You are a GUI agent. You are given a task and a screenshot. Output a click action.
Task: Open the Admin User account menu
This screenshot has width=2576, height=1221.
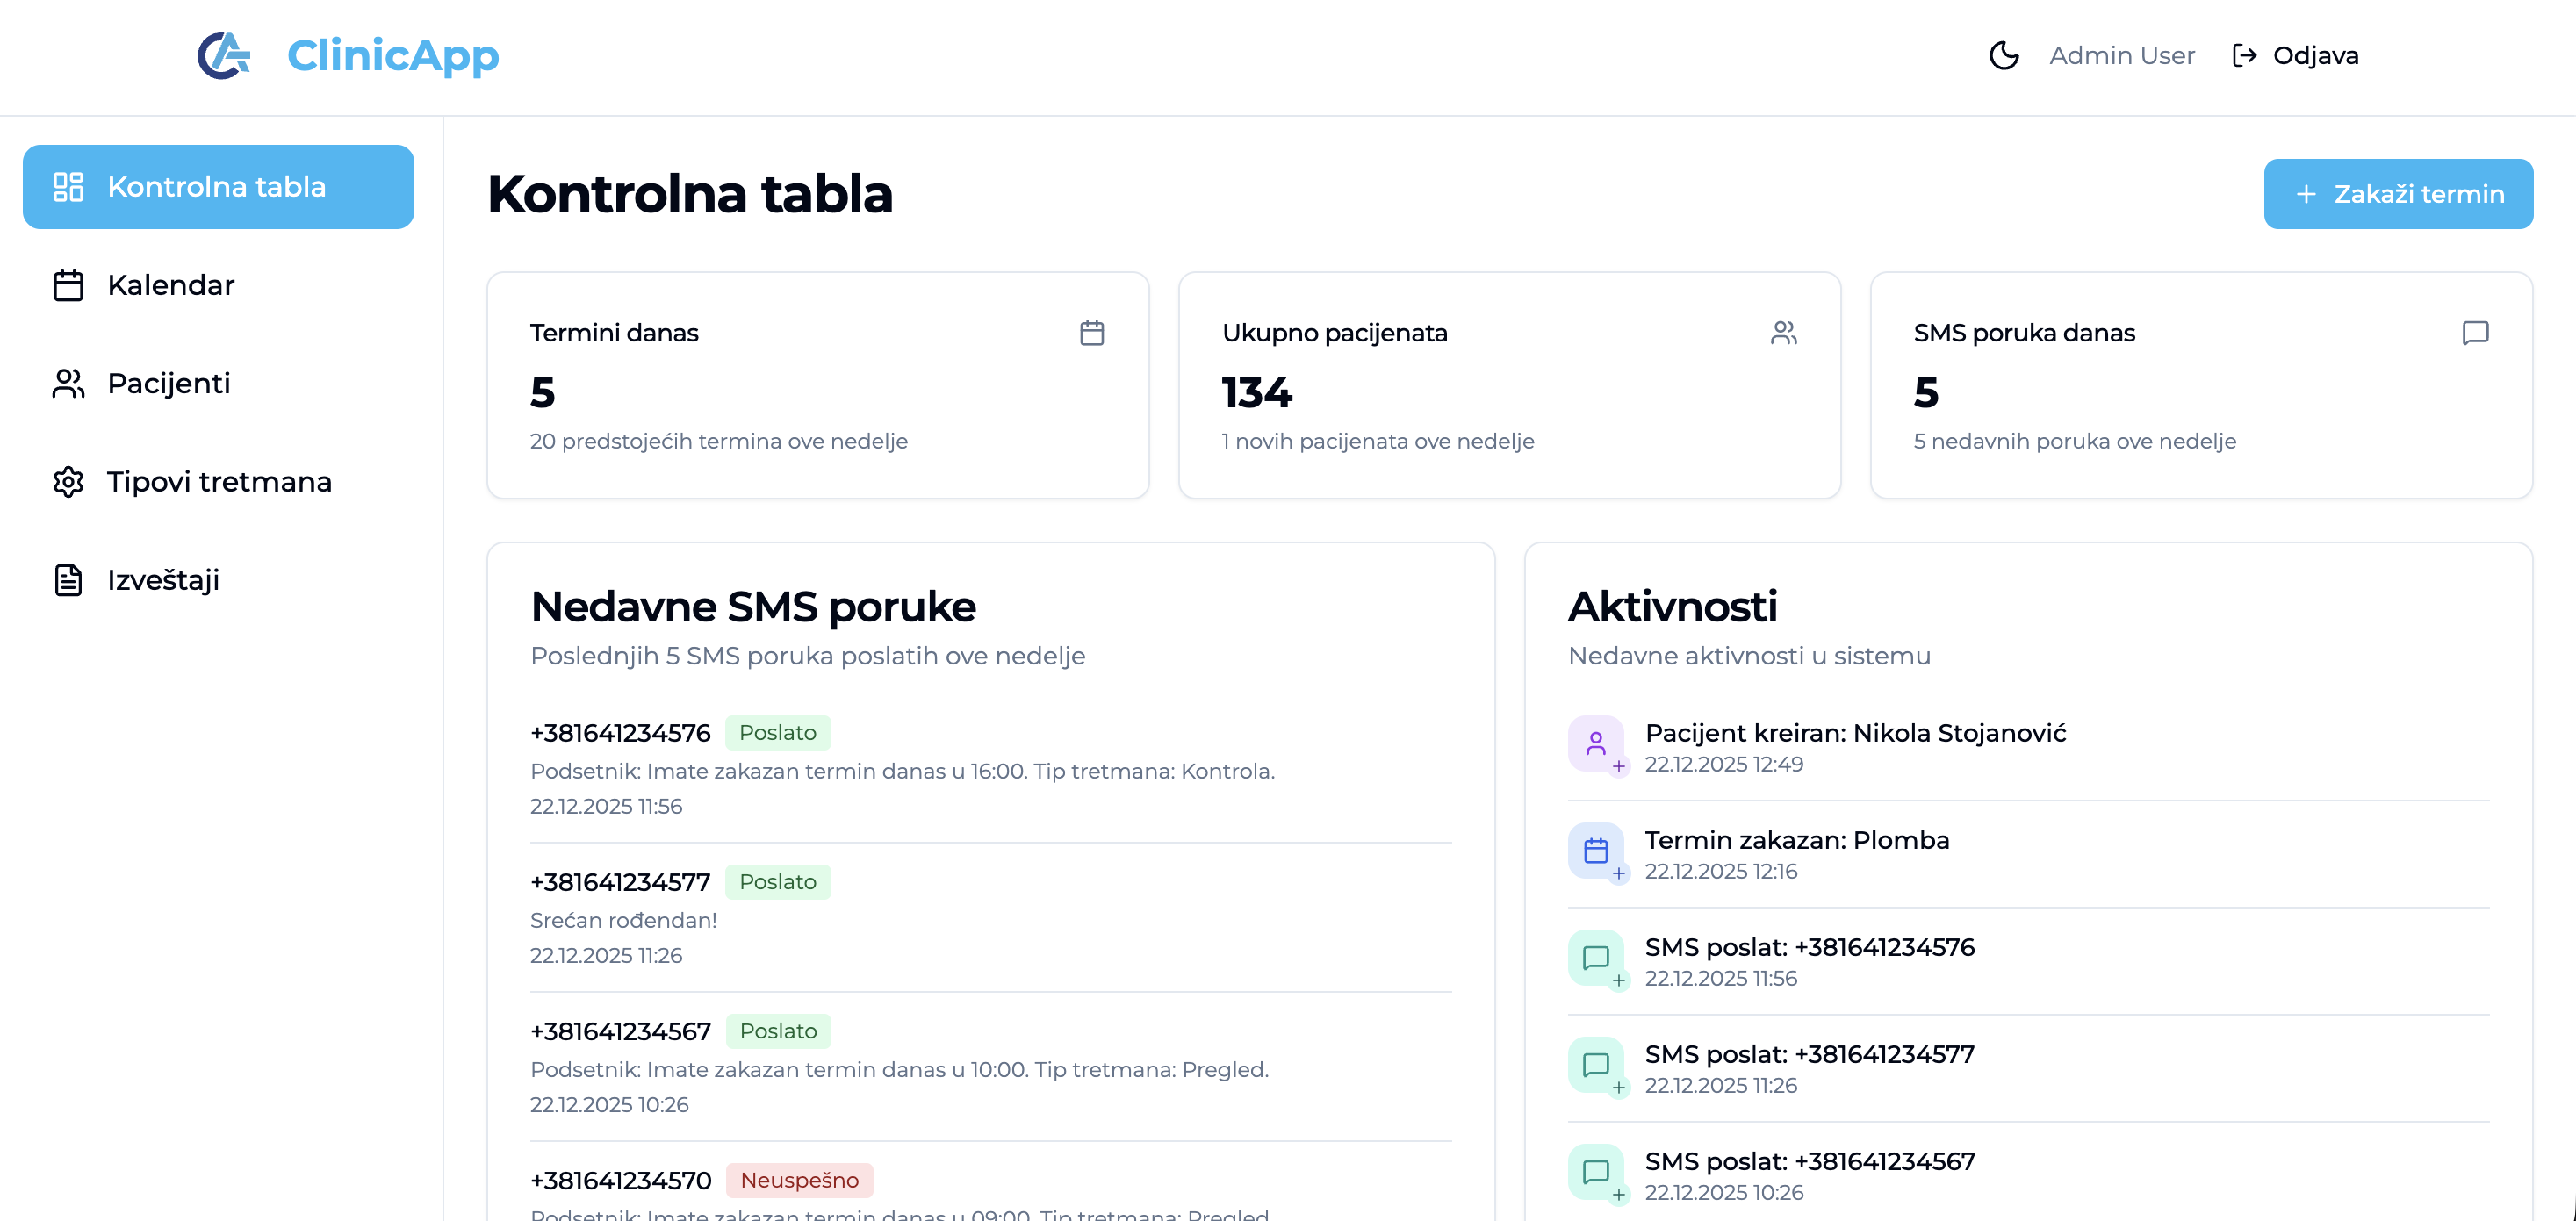click(x=2122, y=55)
